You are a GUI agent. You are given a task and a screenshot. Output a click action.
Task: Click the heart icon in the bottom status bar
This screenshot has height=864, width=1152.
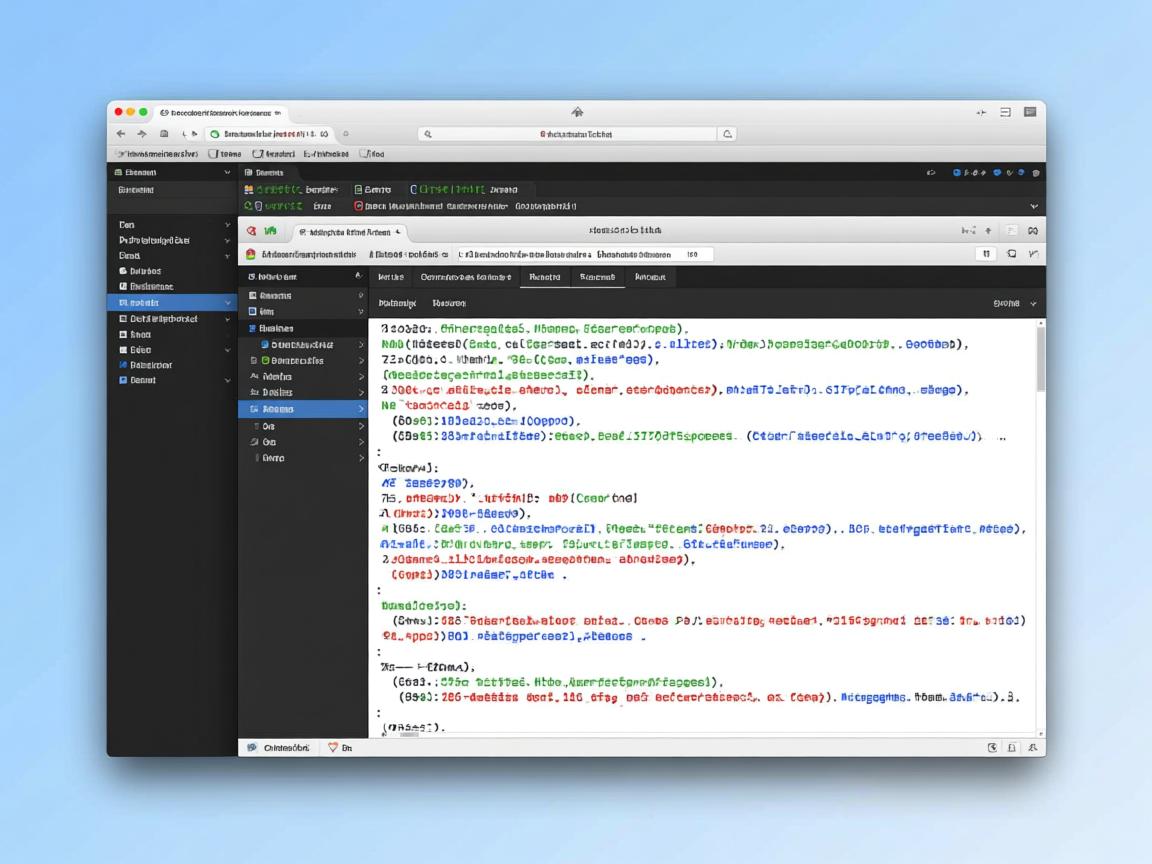333,747
